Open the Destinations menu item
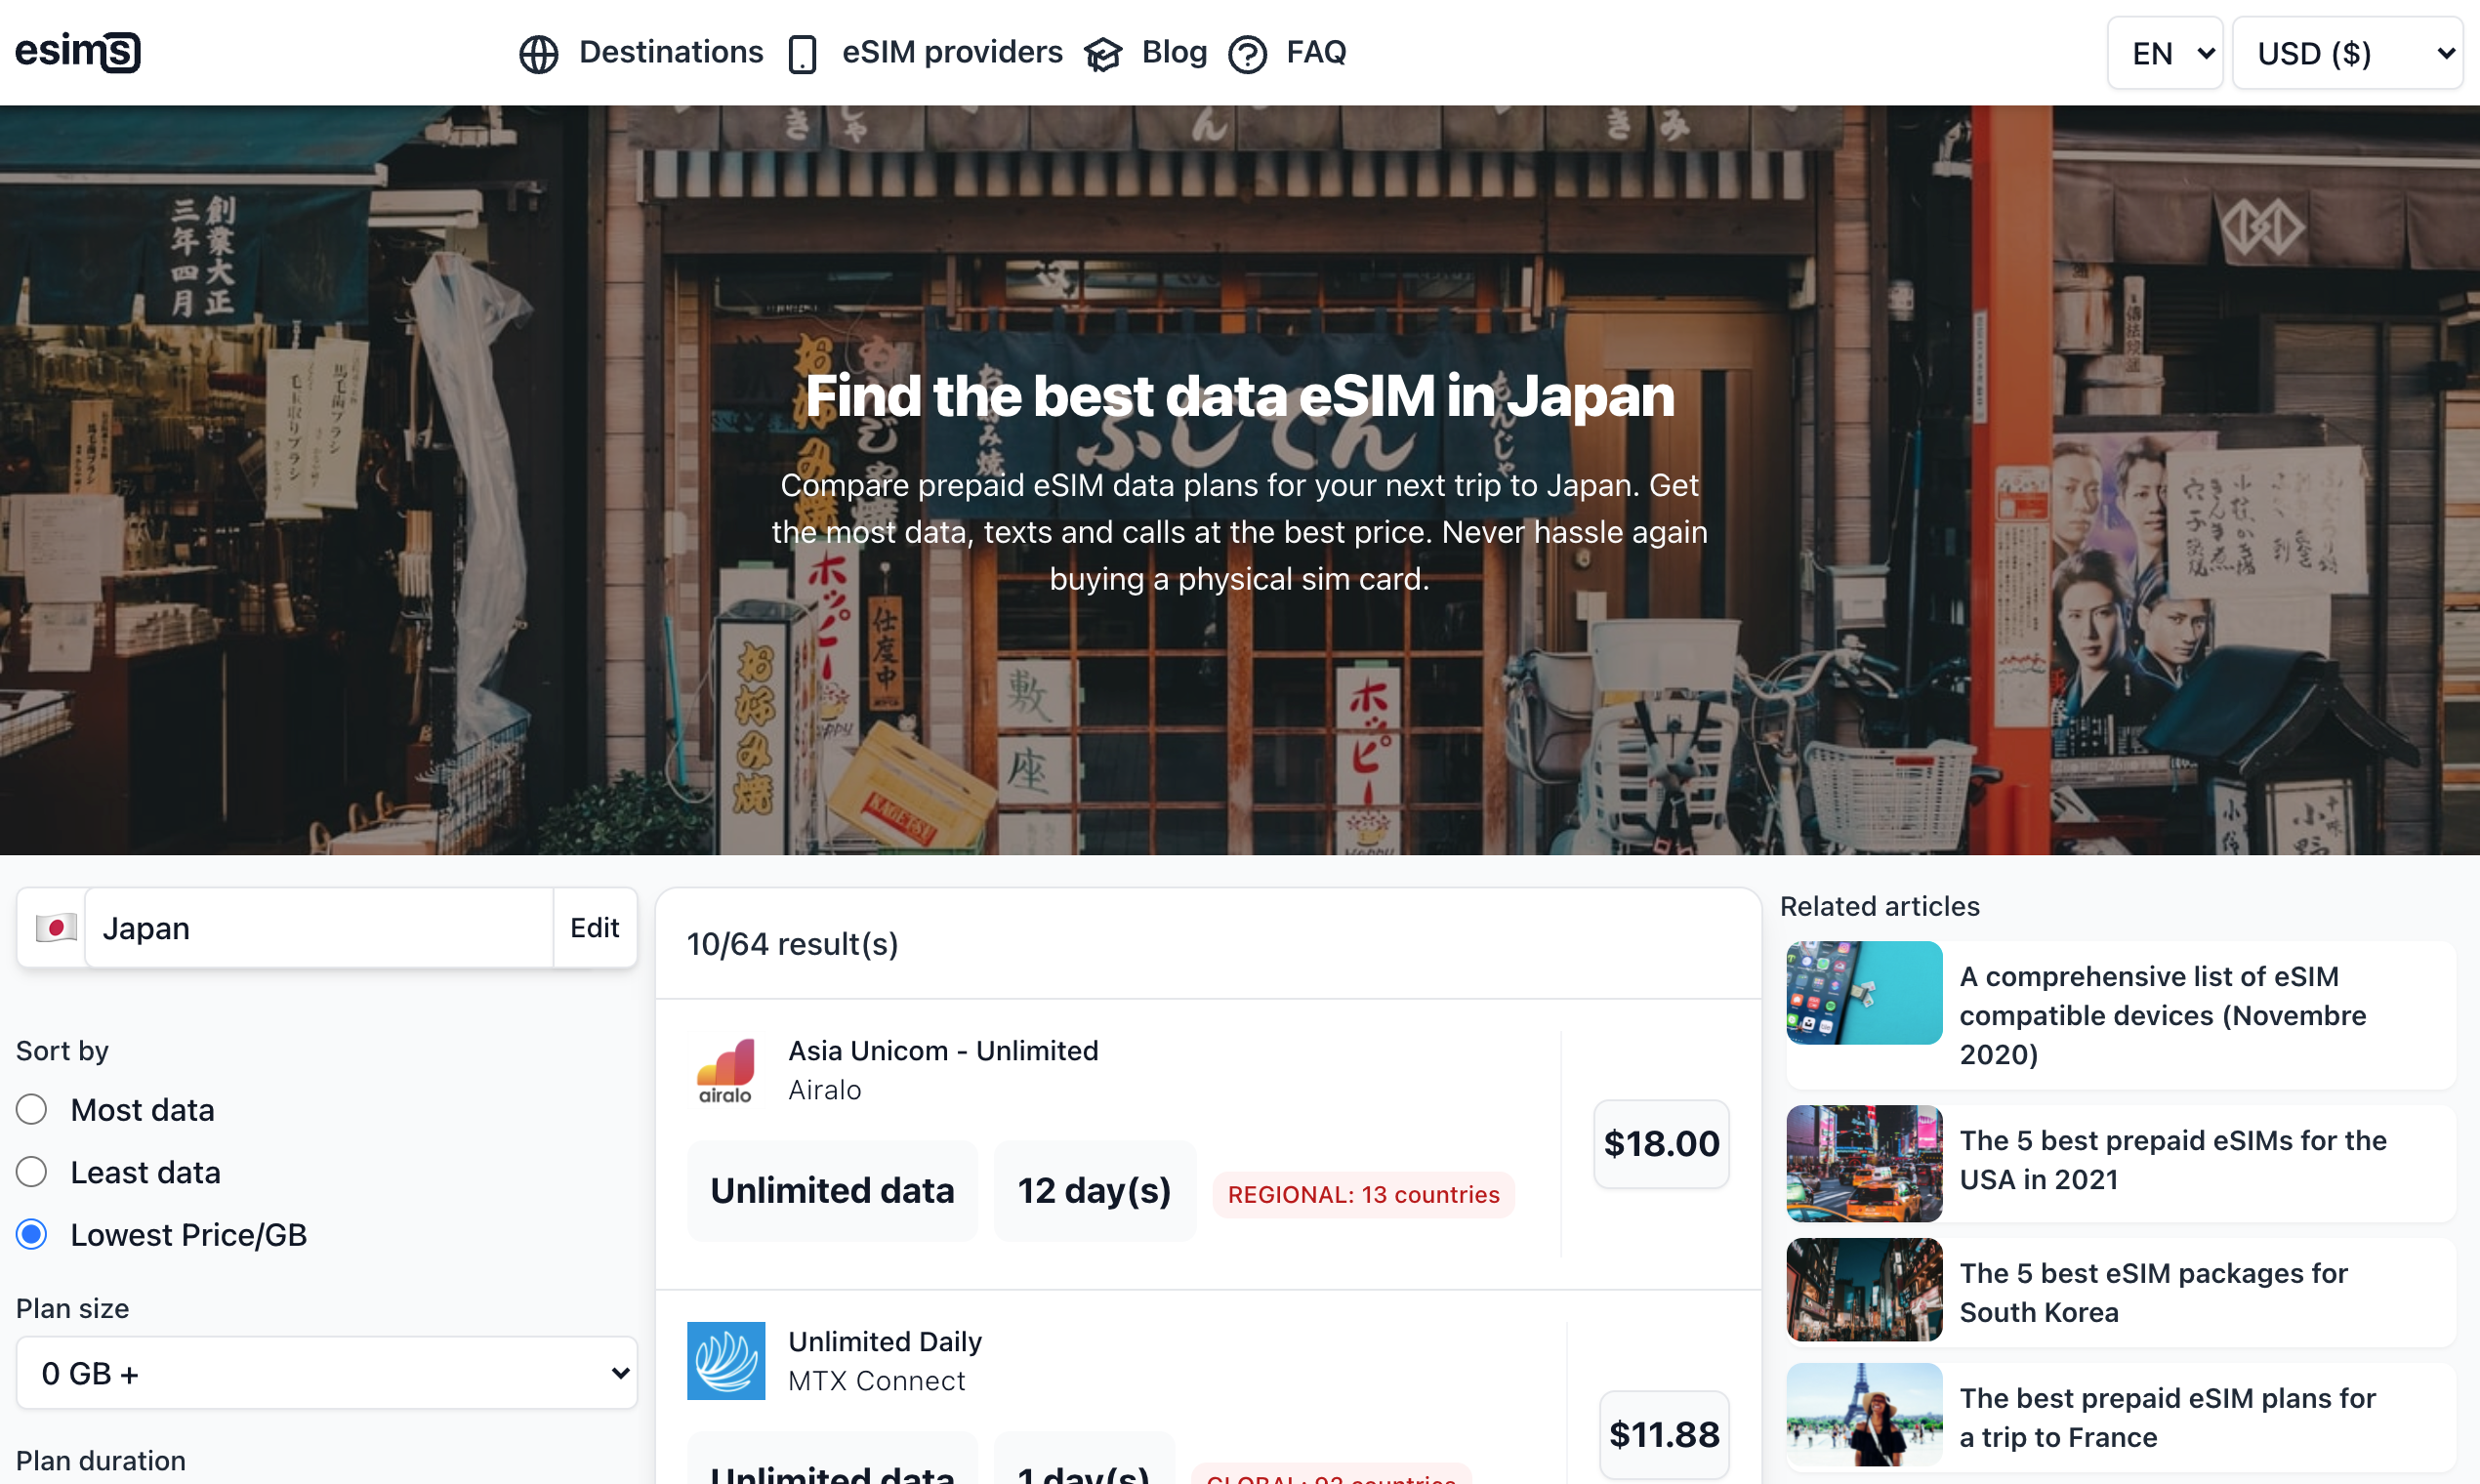This screenshot has height=1484, width=2480. [x=670, y=52]
